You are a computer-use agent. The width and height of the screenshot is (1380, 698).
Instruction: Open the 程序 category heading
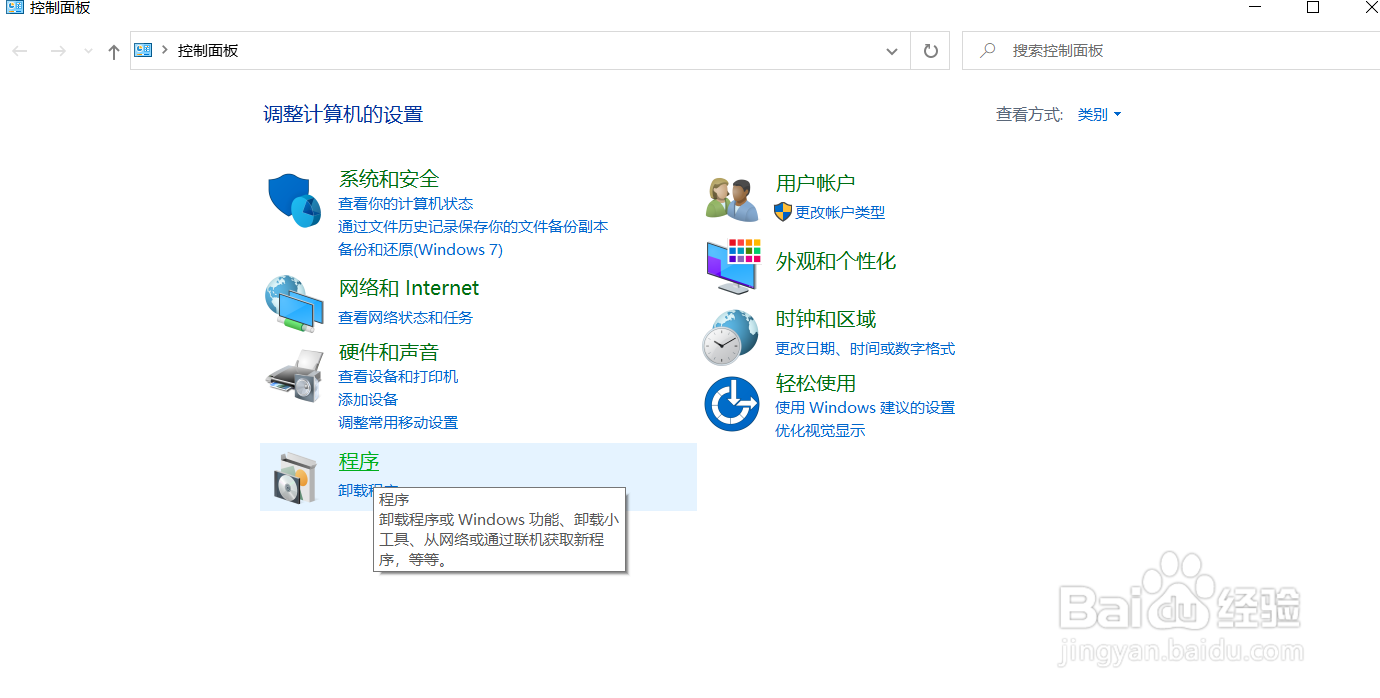click(x=359, y=462)
